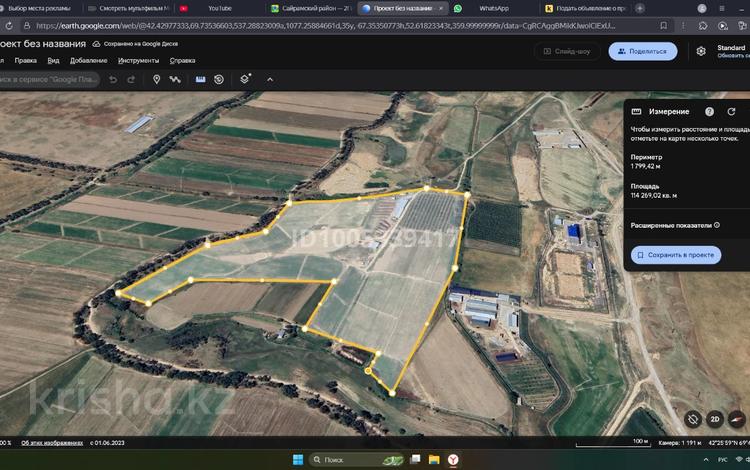Click the area value 114 269,02 кв. м
Image resolution: width=750 pixels, height=470 pixels.
click(x=653, y=196)
